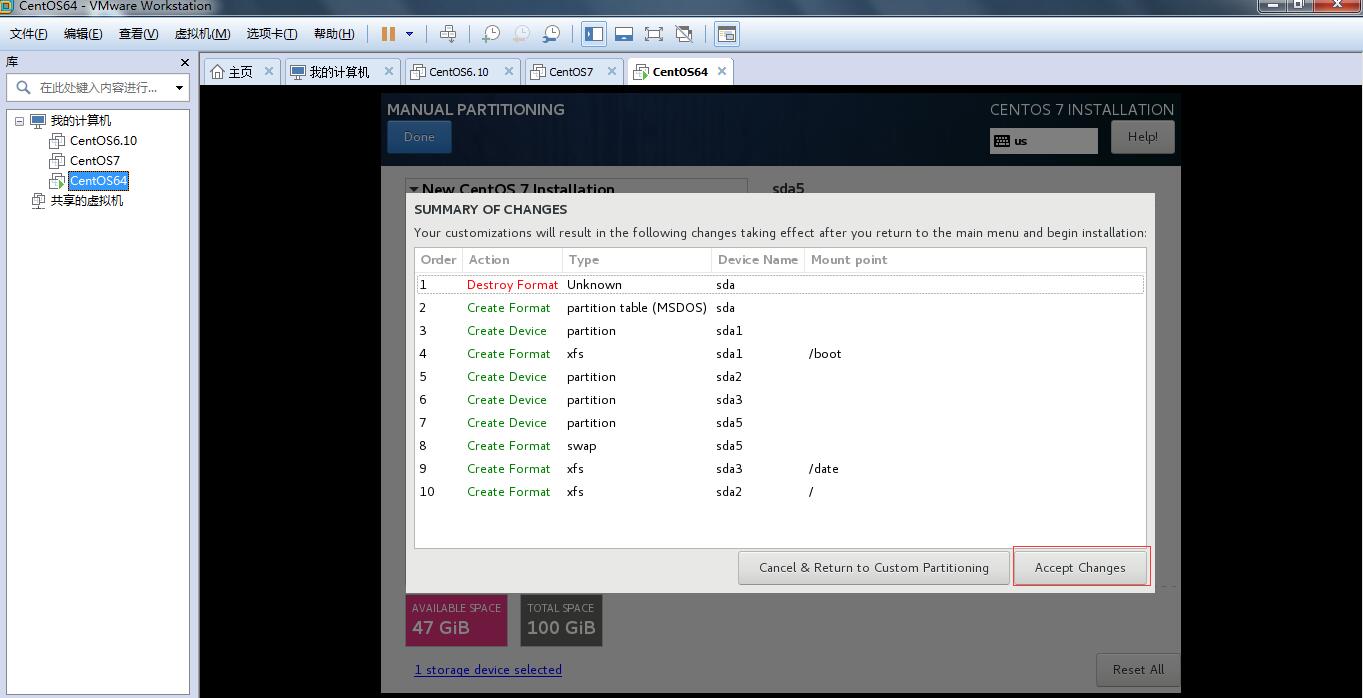This screenshot has width=1363, height=698.
Task: Open the 1 storage device selected link
Action: point(488,670)
